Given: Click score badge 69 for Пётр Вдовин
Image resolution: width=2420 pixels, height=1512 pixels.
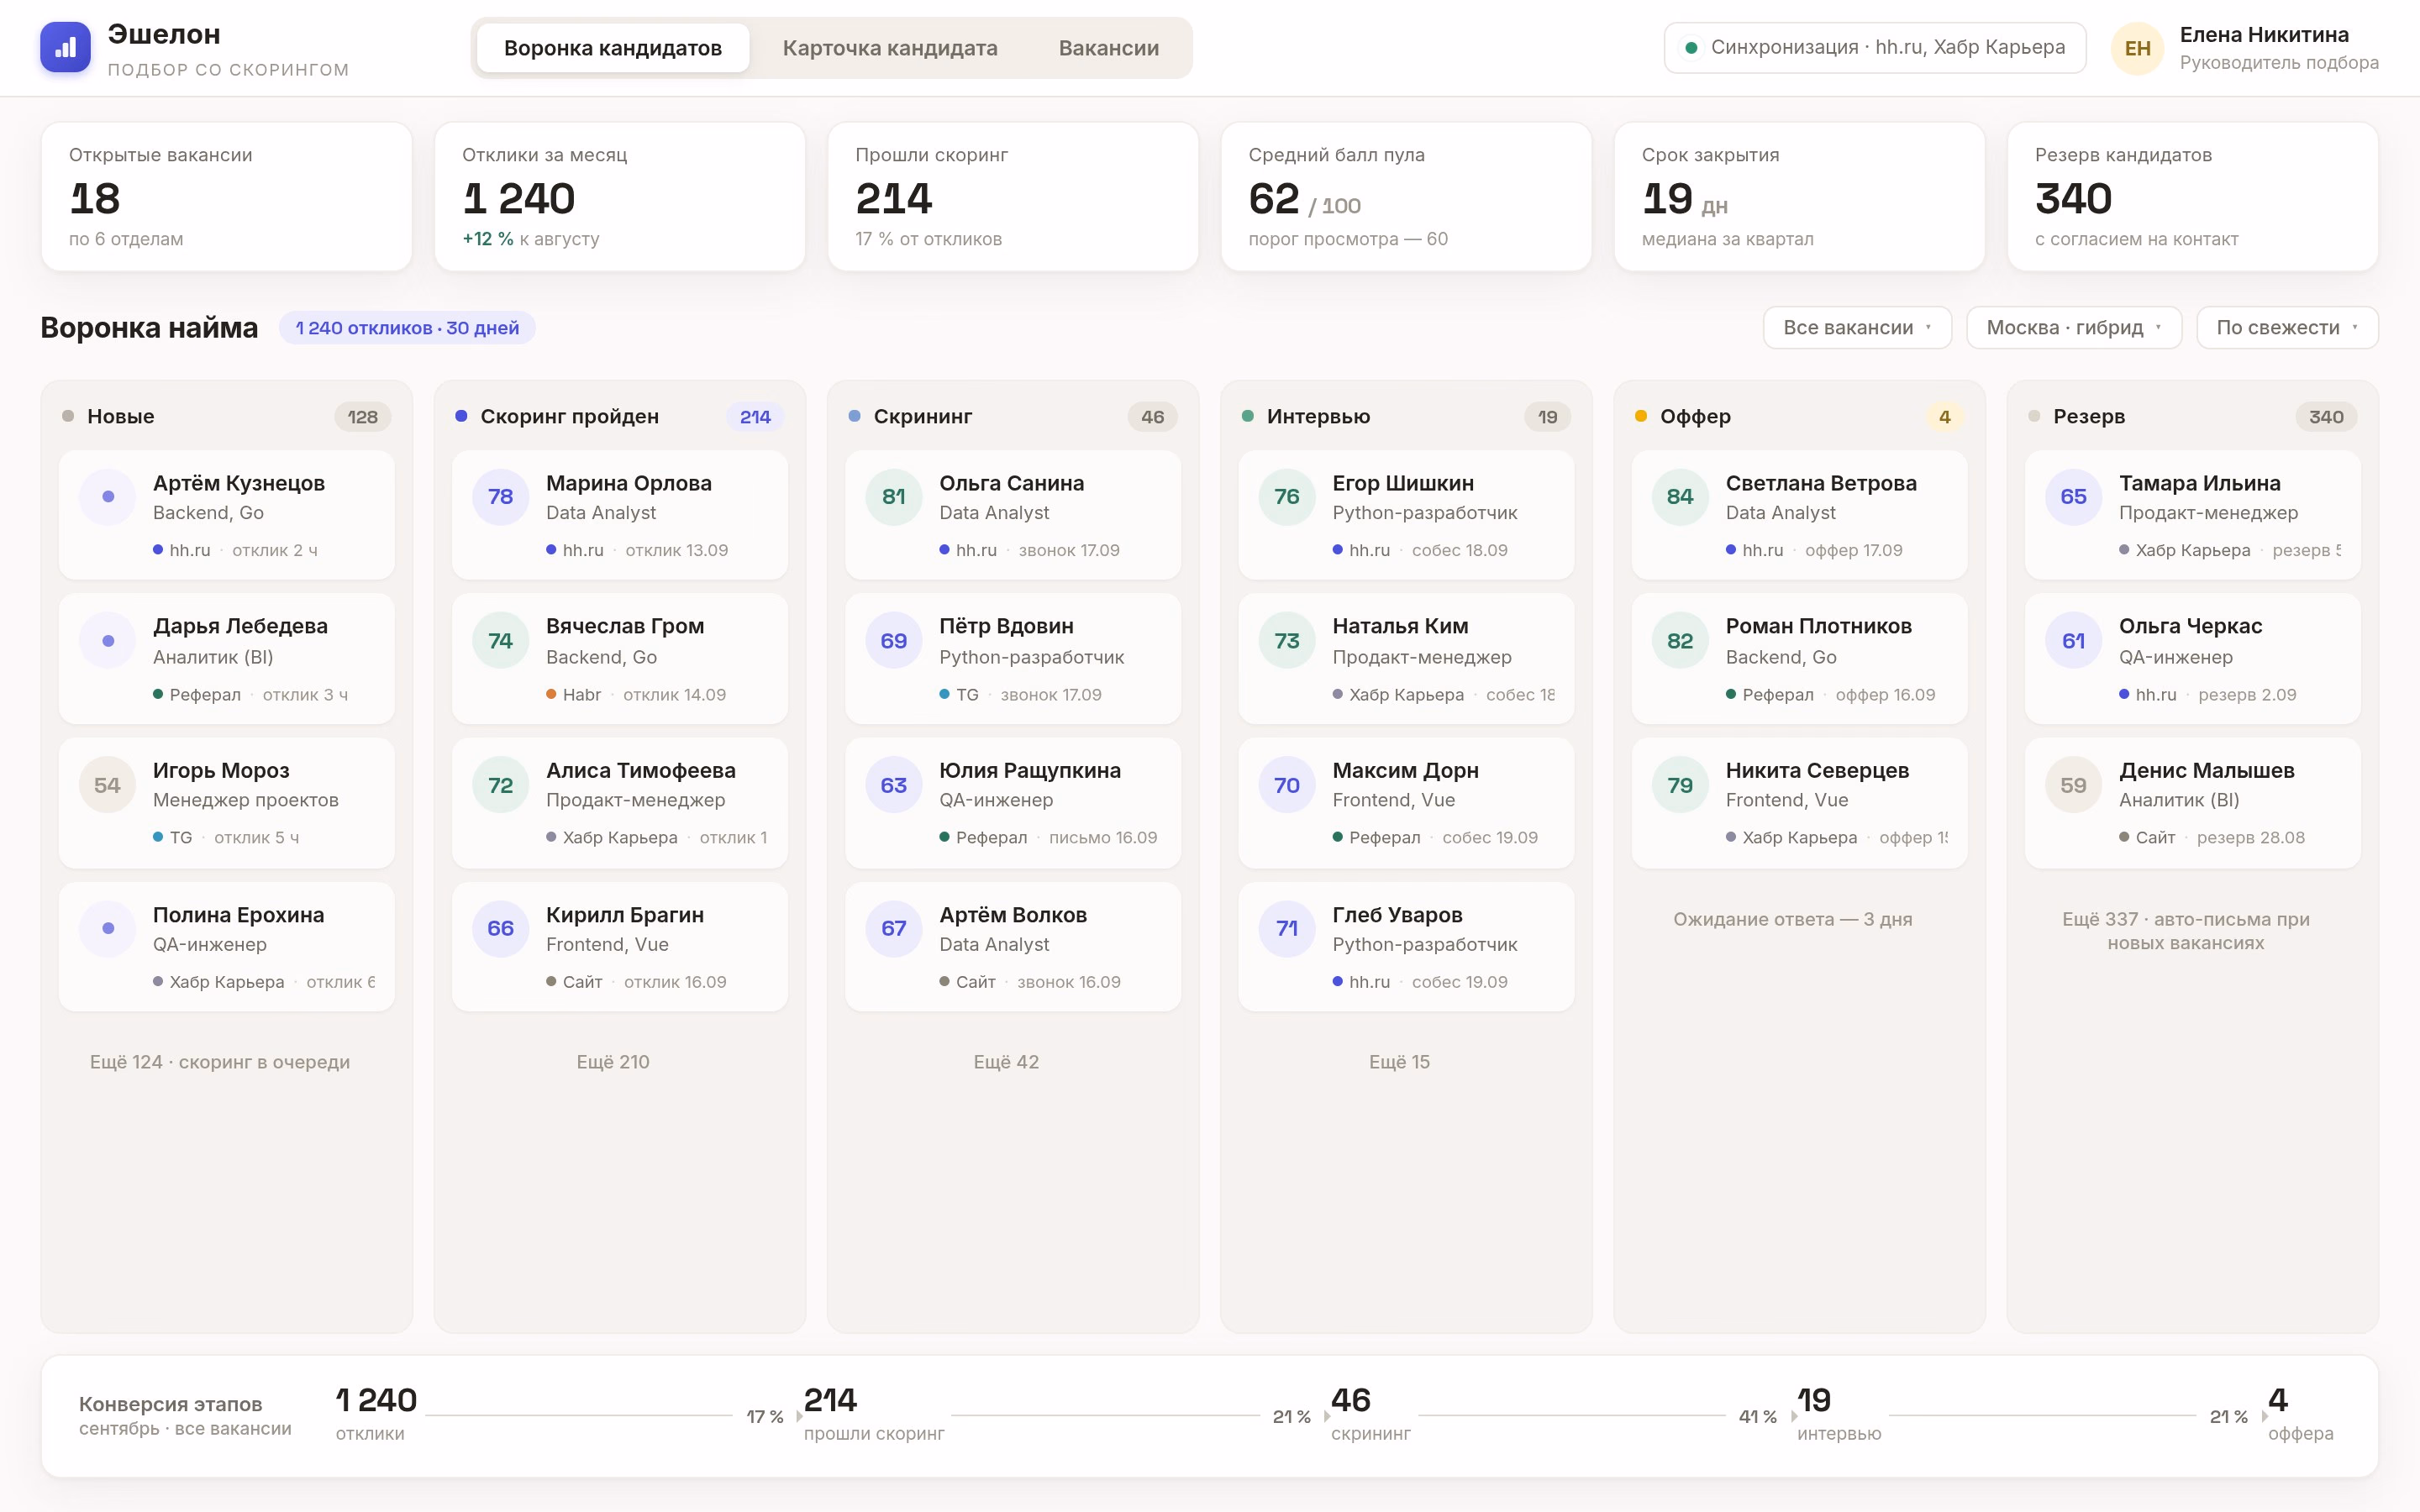Looking at the screenshot, I should 893,641.
